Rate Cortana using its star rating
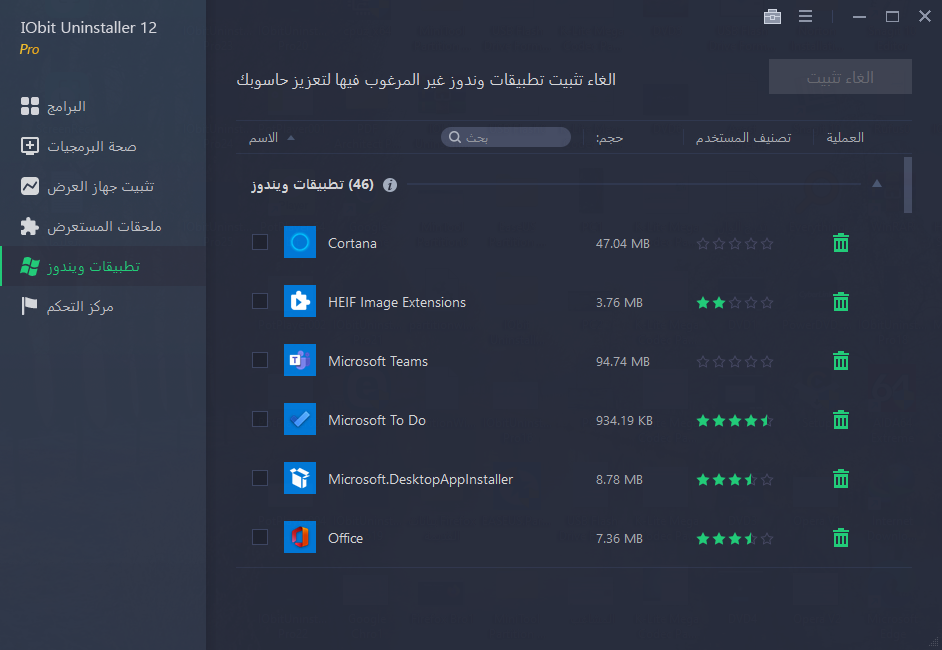The width and height of the screenshot is (942, 650). (734, 244)
